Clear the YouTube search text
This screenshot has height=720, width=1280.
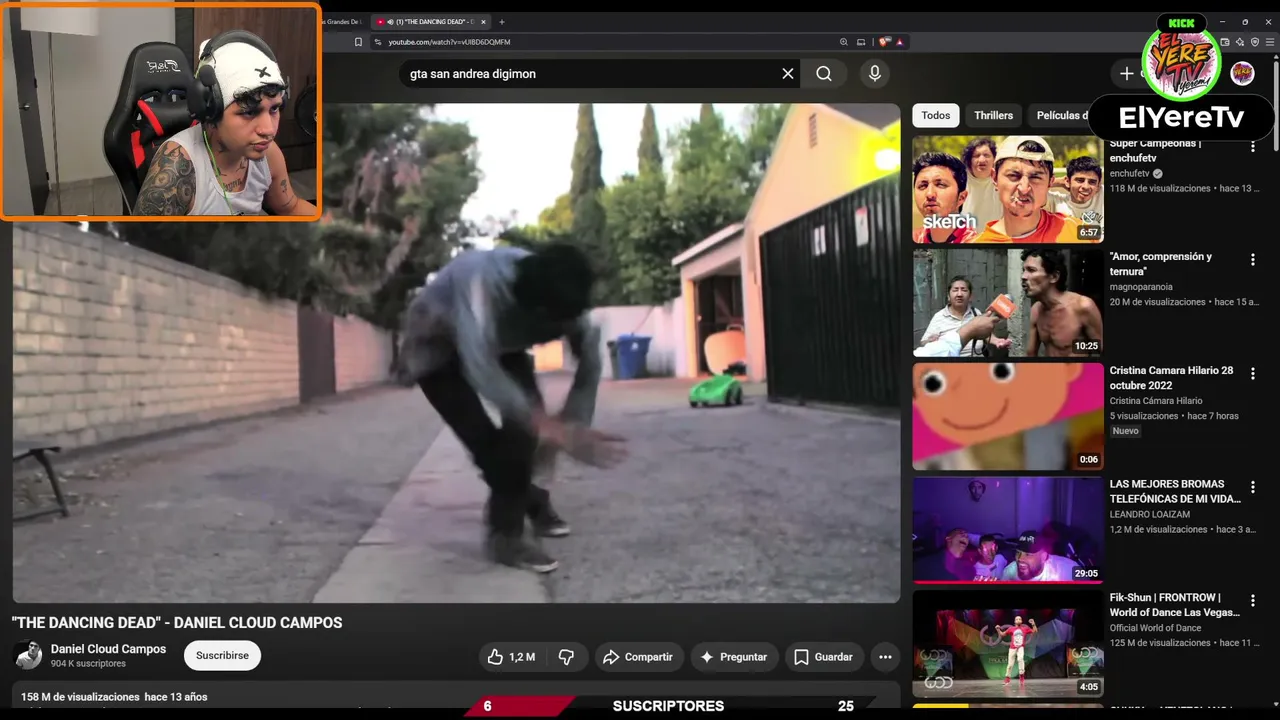pos(788,73)
